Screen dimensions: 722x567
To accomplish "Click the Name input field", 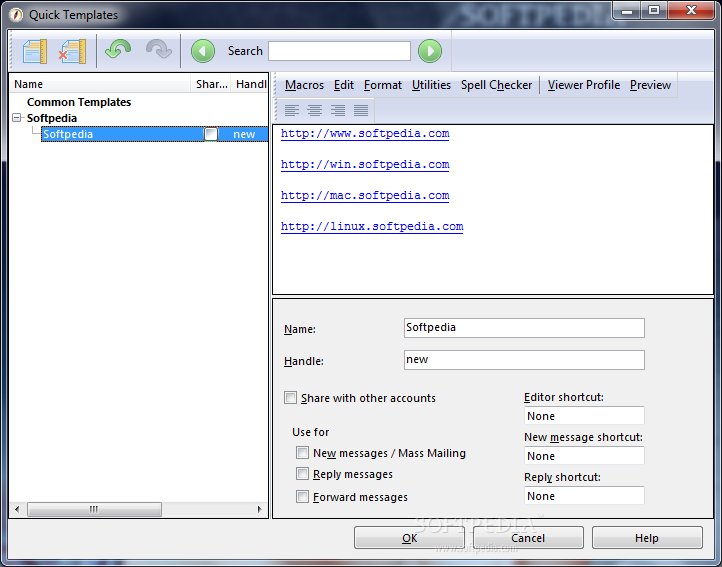I will tap(524, 328).
